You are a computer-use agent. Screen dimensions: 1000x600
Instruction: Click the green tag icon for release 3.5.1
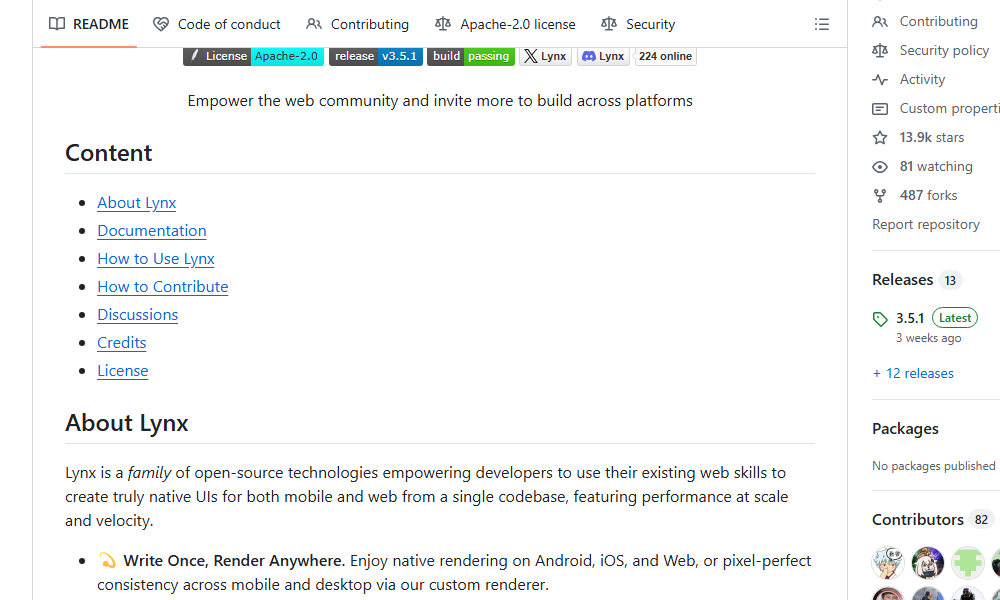point(880,319)
